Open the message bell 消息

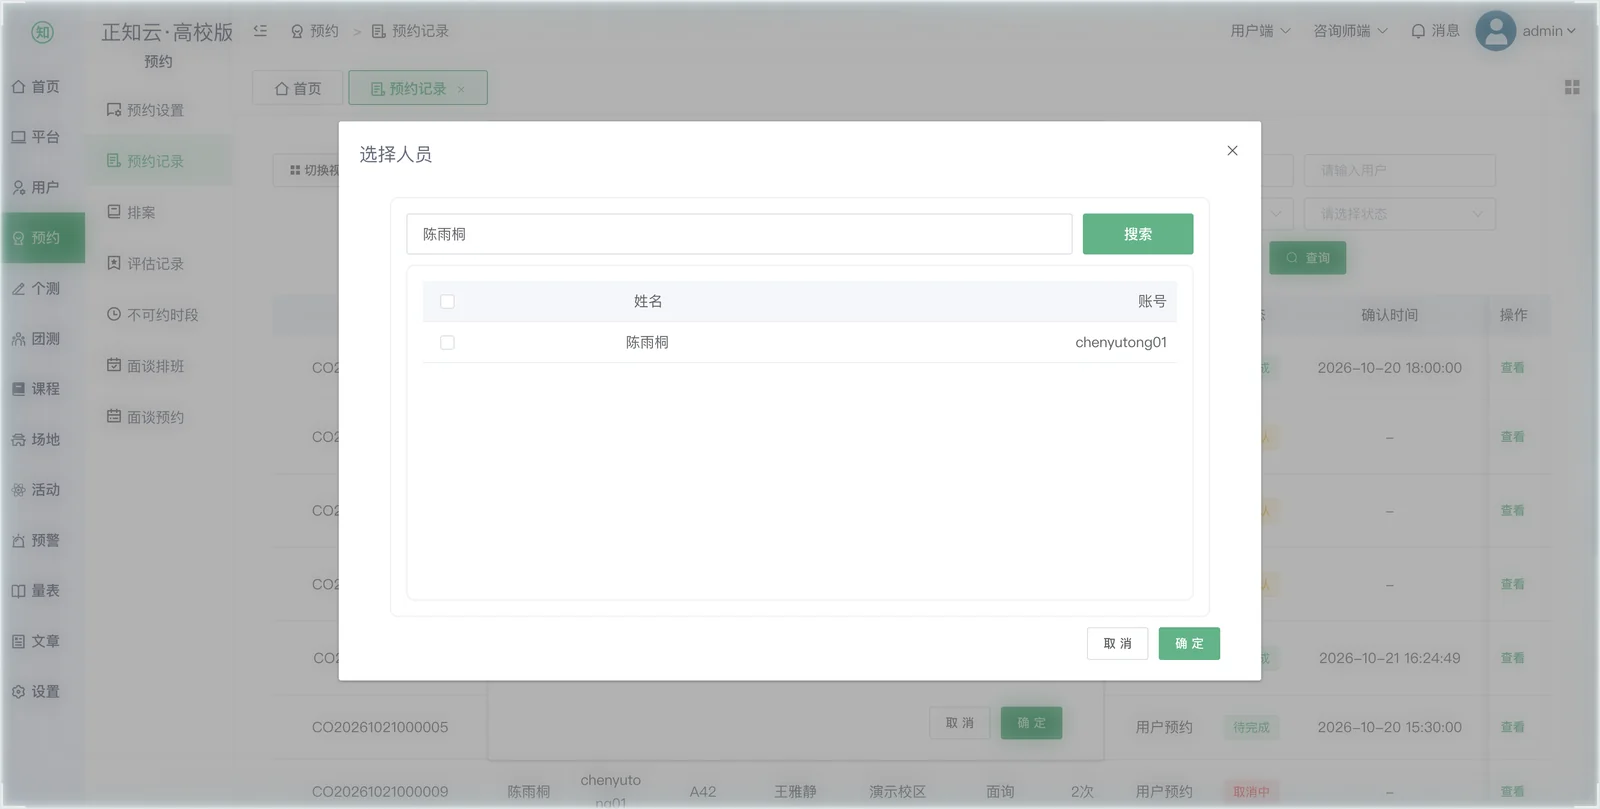[1435, 31]
